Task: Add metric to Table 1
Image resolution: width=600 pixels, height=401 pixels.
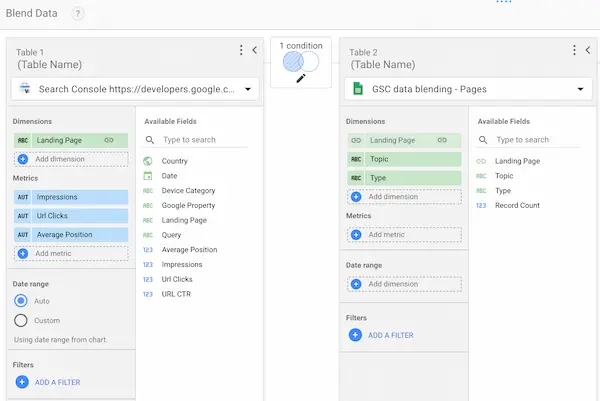Action: pos(71,253)
